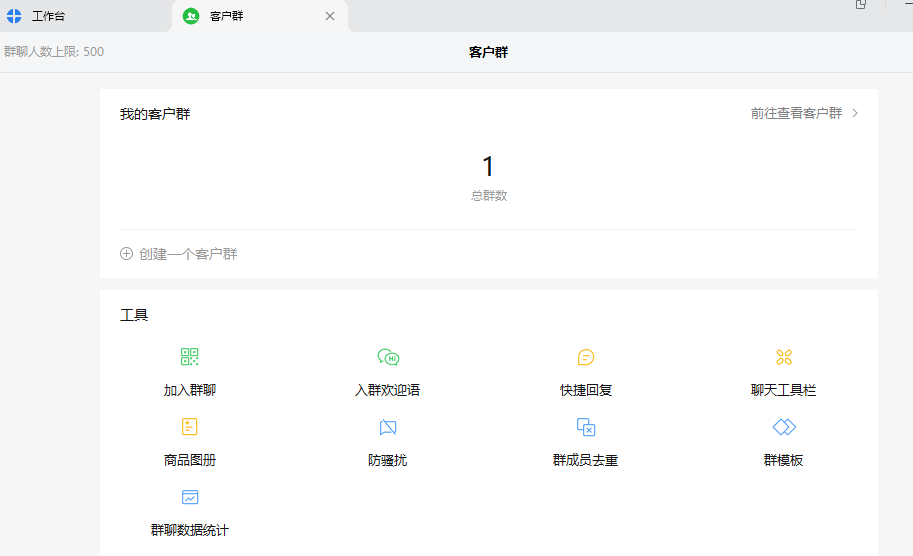Image resolution: width=913 pixels, height=556 pixels.
Task: Switch to the 工作台 tab
Action: click(48, 16)
